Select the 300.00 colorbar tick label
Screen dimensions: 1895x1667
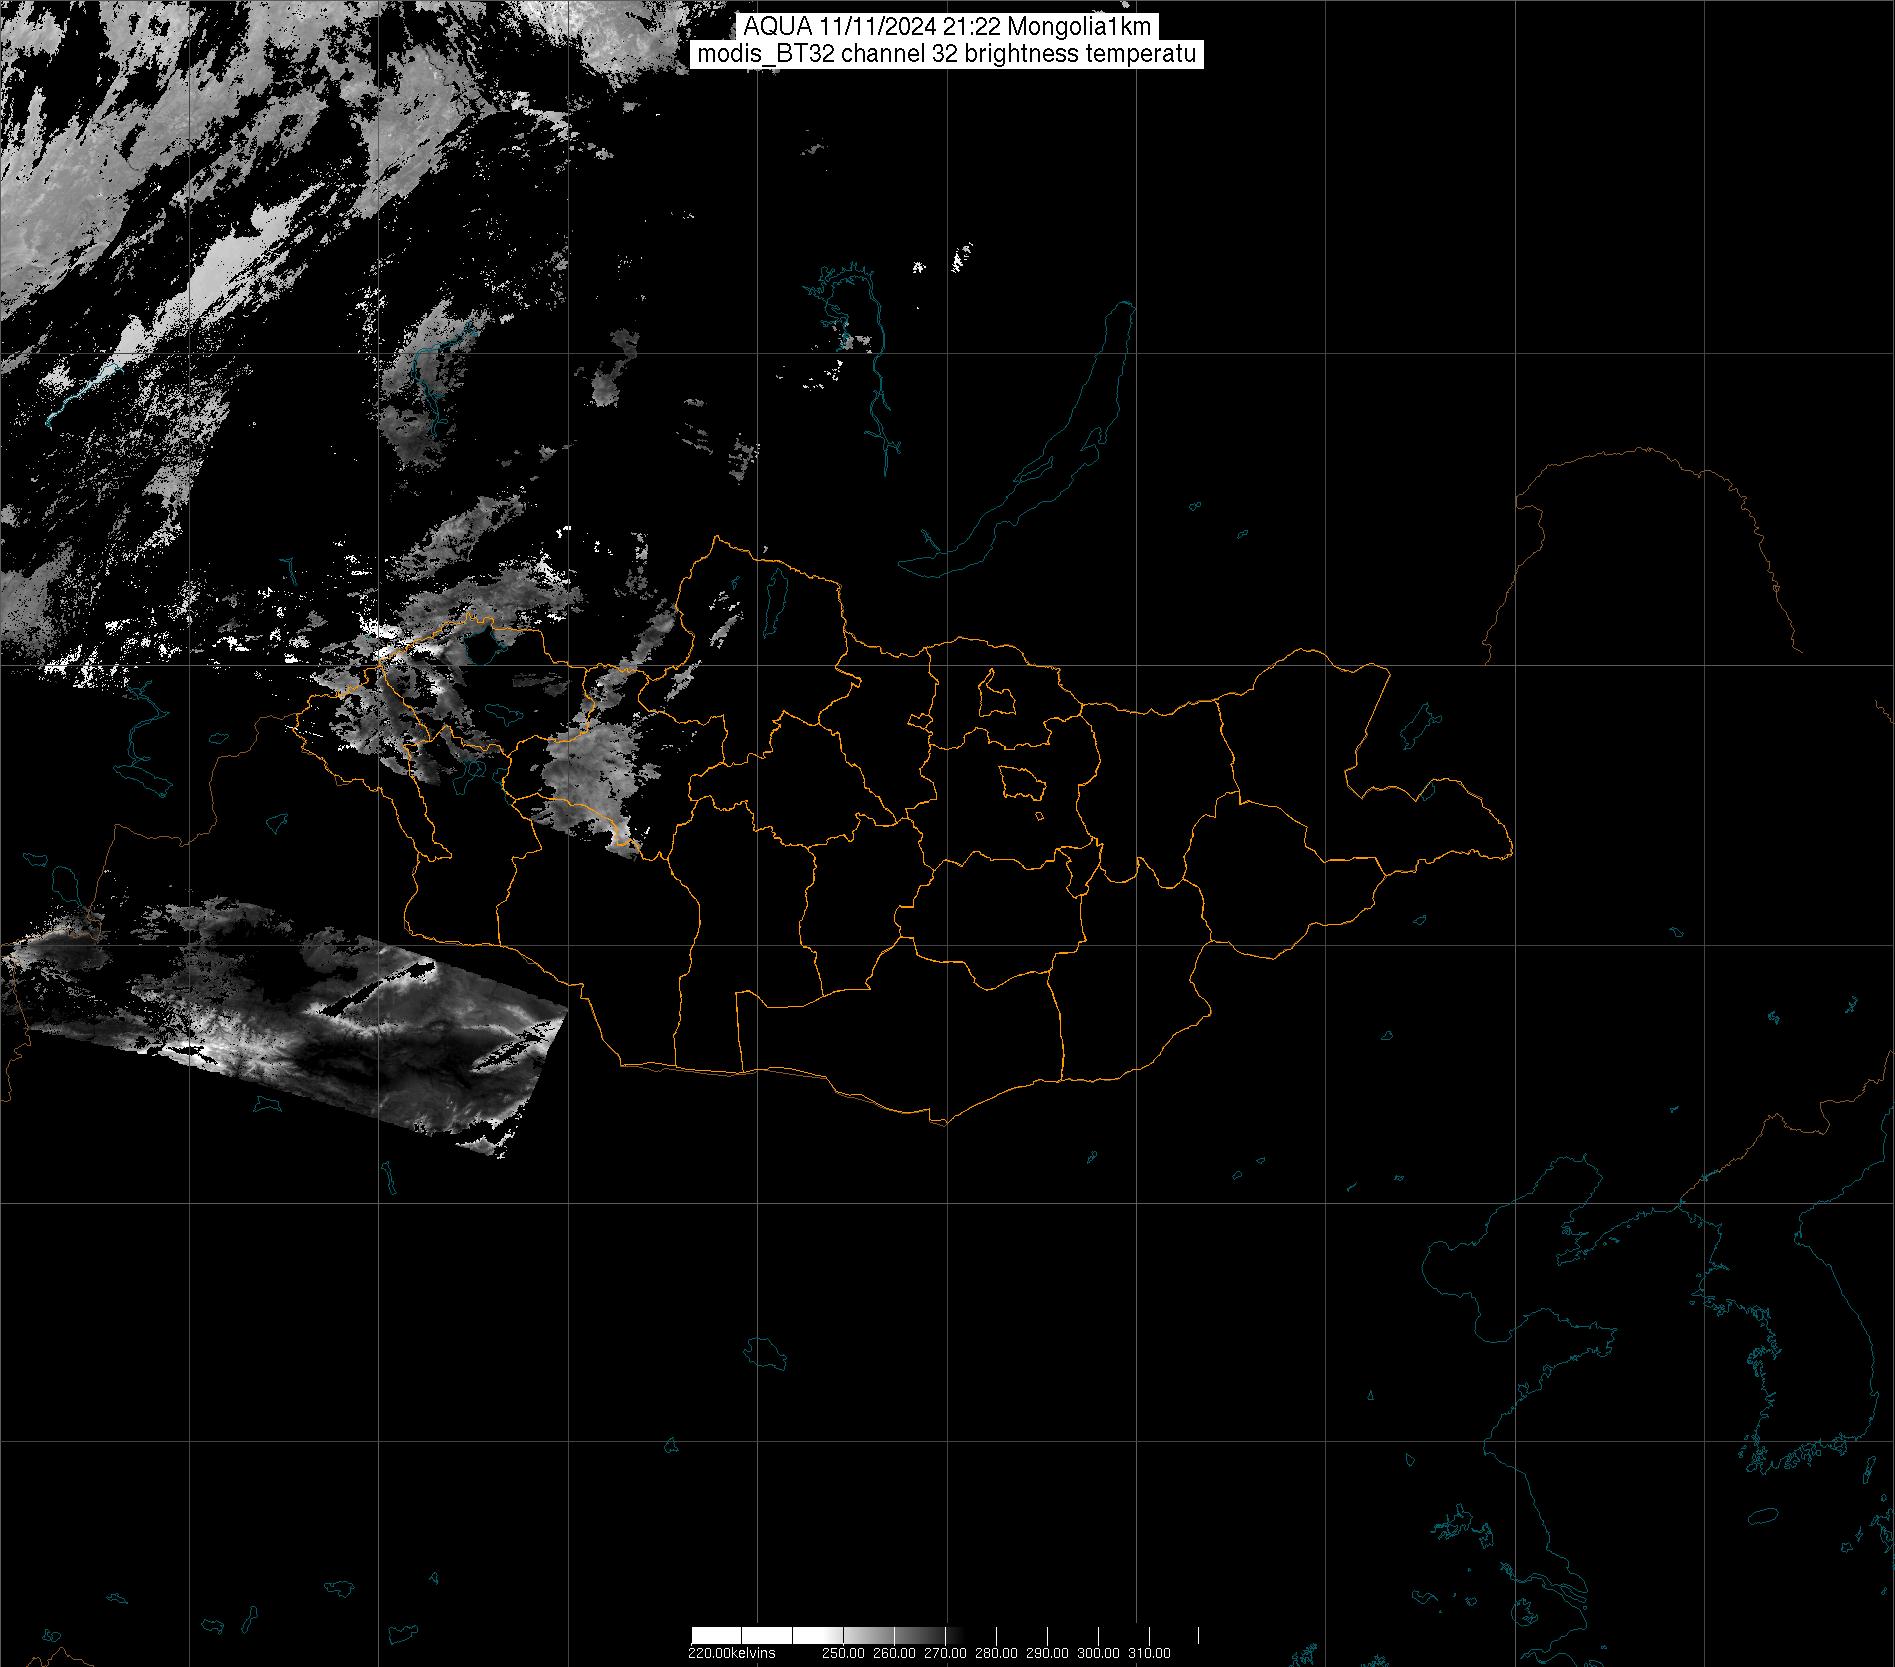[1099, 1653]
